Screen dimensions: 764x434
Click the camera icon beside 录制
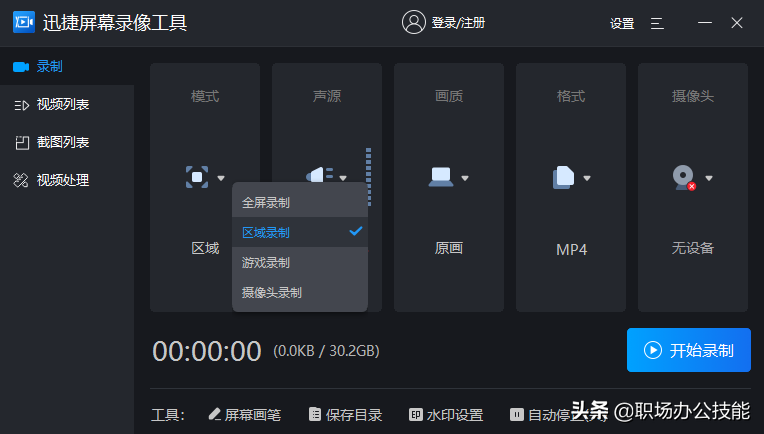[x=21, y=67]
